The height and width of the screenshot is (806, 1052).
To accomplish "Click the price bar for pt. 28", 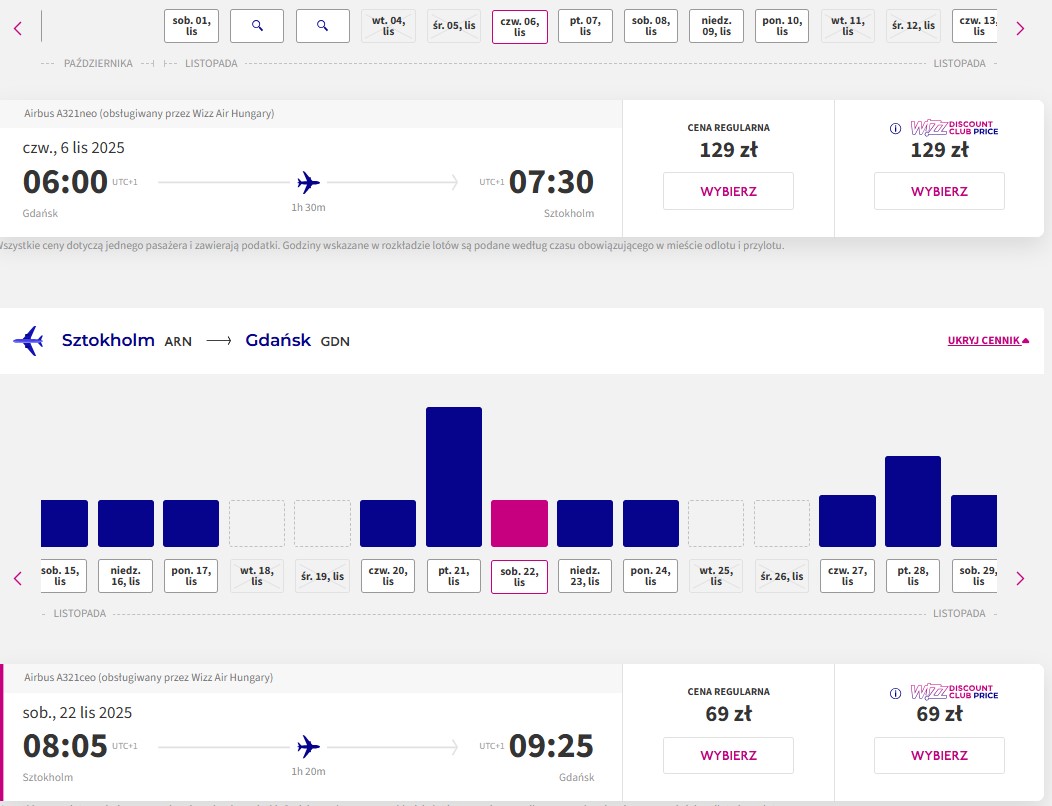I will 912,501.
